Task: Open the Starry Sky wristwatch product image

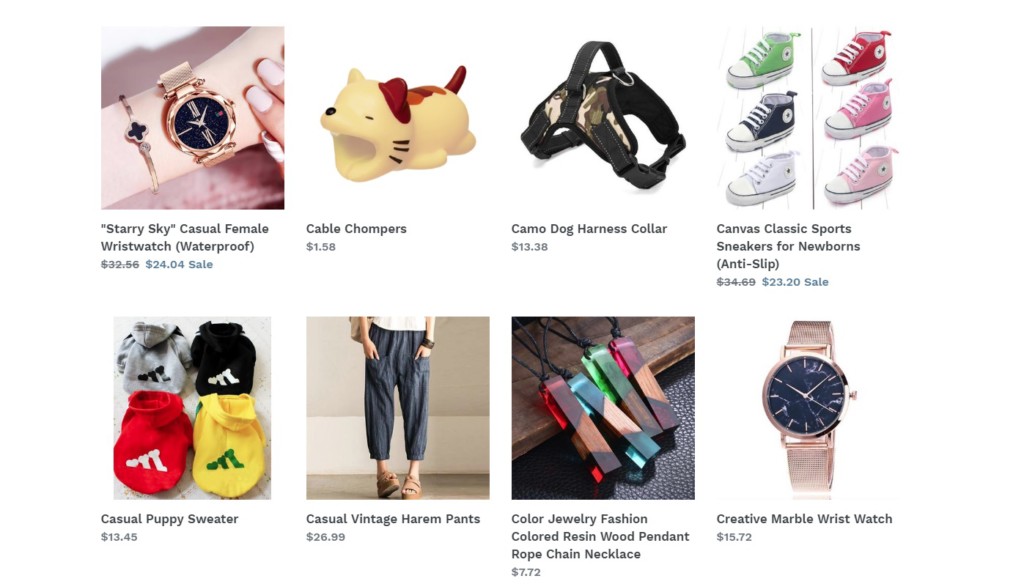Action: pyautogui.click(x=193, y=118)
